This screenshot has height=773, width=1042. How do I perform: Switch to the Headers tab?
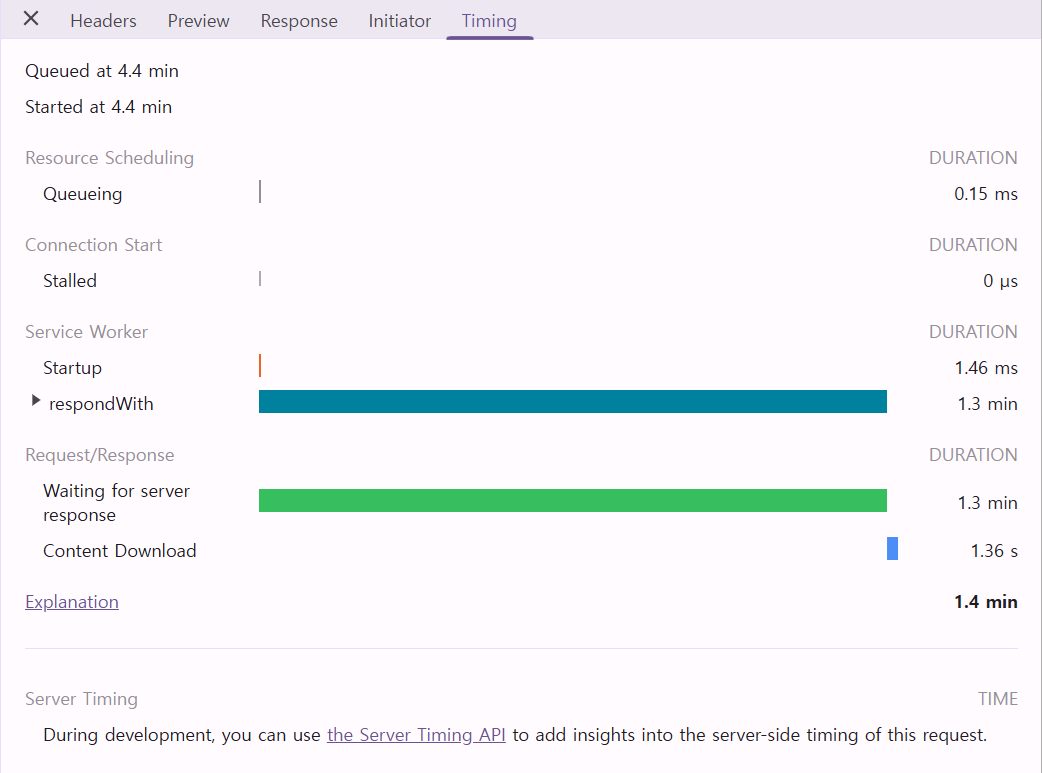(x=103, y=21)
